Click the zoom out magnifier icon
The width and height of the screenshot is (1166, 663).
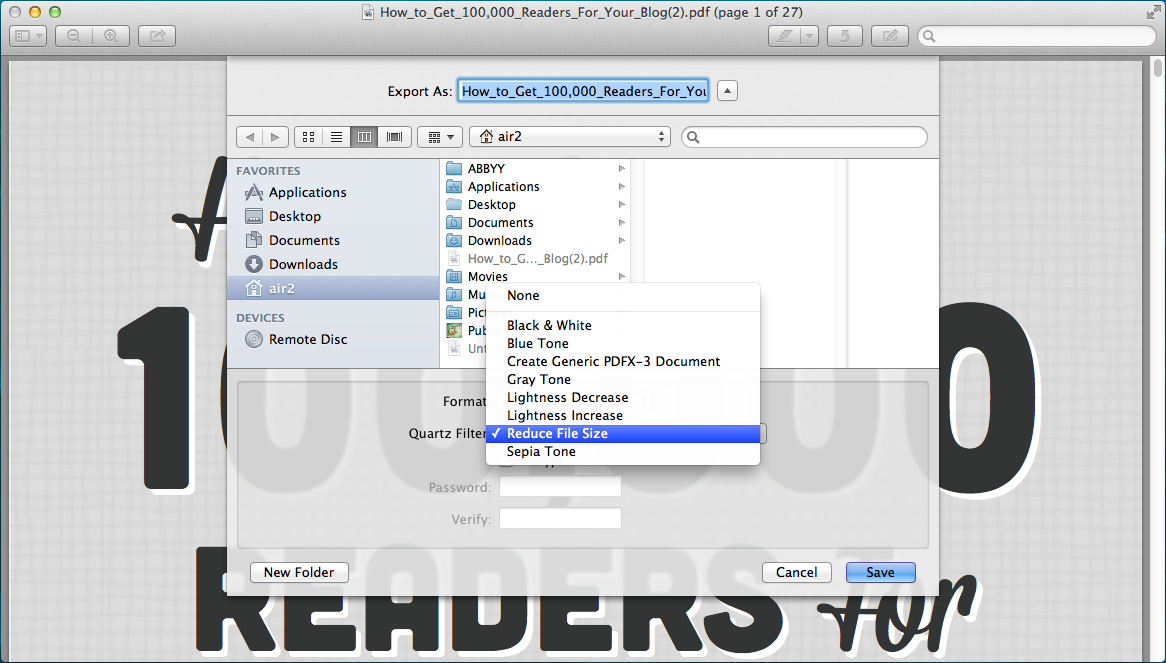pos(73,35)
